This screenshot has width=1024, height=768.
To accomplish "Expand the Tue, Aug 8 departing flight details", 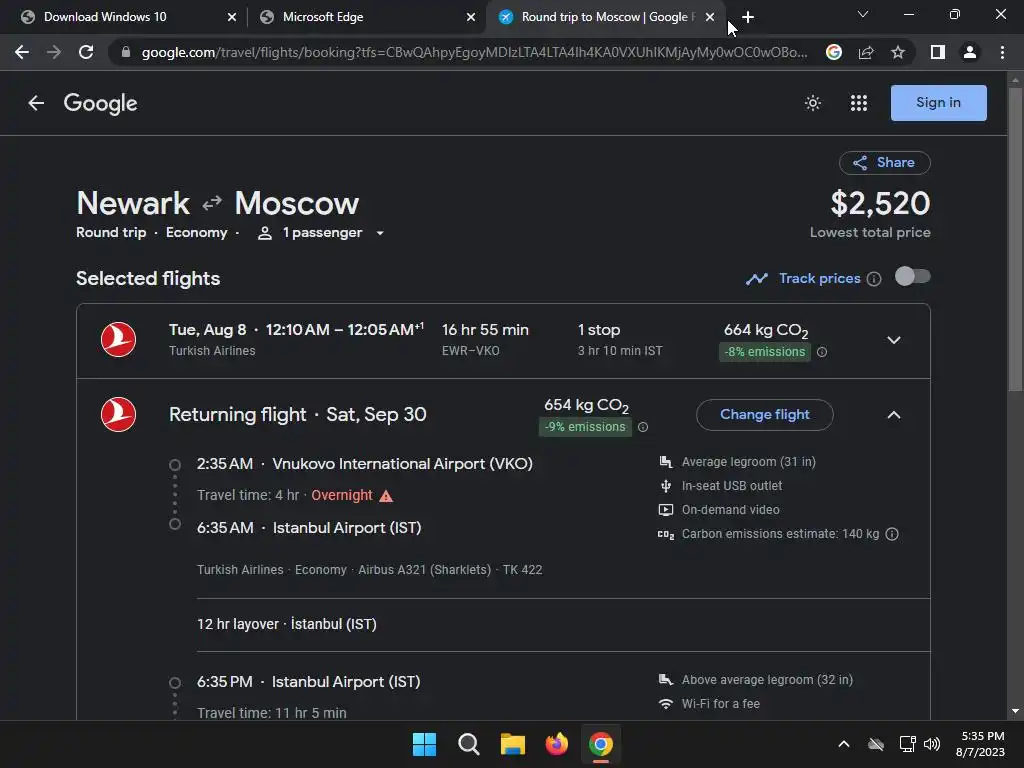I will [893, 340].
